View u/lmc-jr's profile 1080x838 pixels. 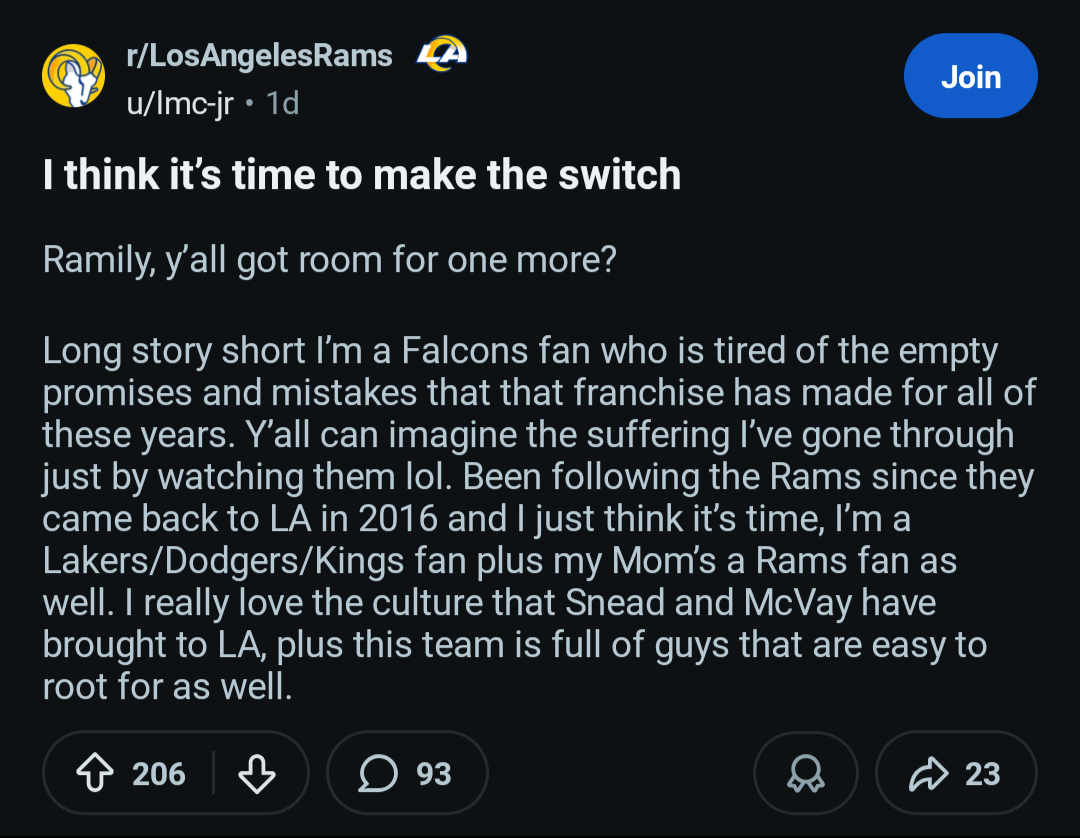(179, 103)
